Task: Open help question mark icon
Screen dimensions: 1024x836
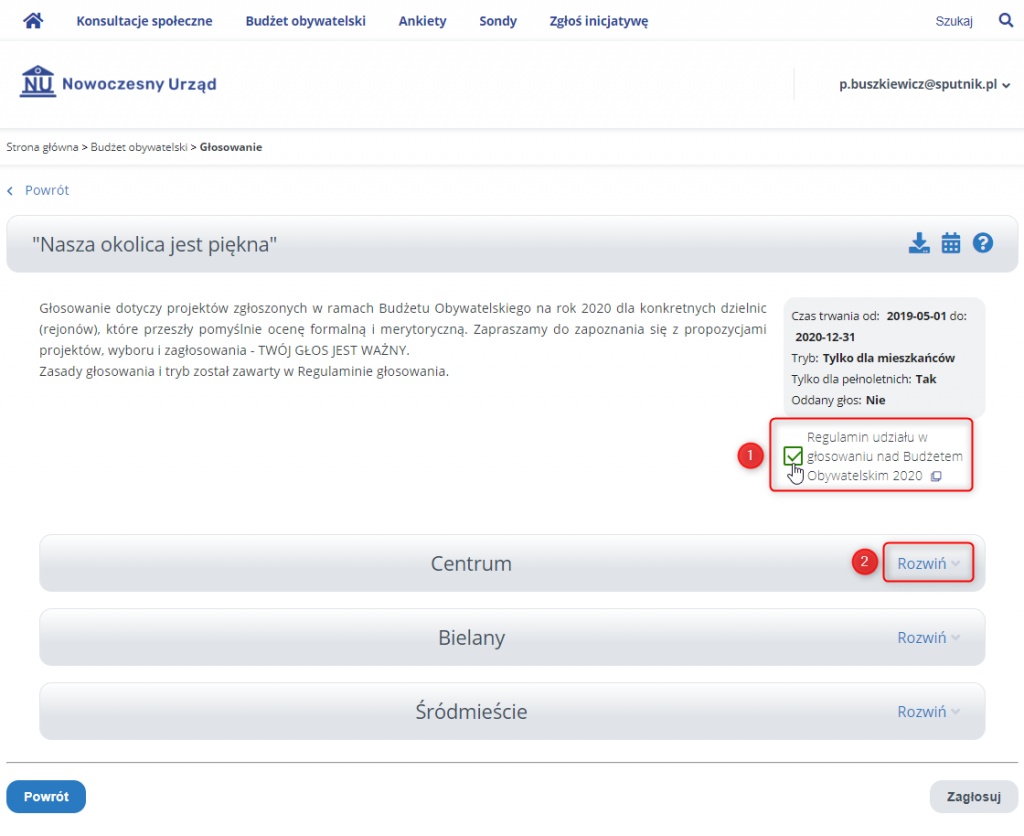Action: [x=983, y=243]
